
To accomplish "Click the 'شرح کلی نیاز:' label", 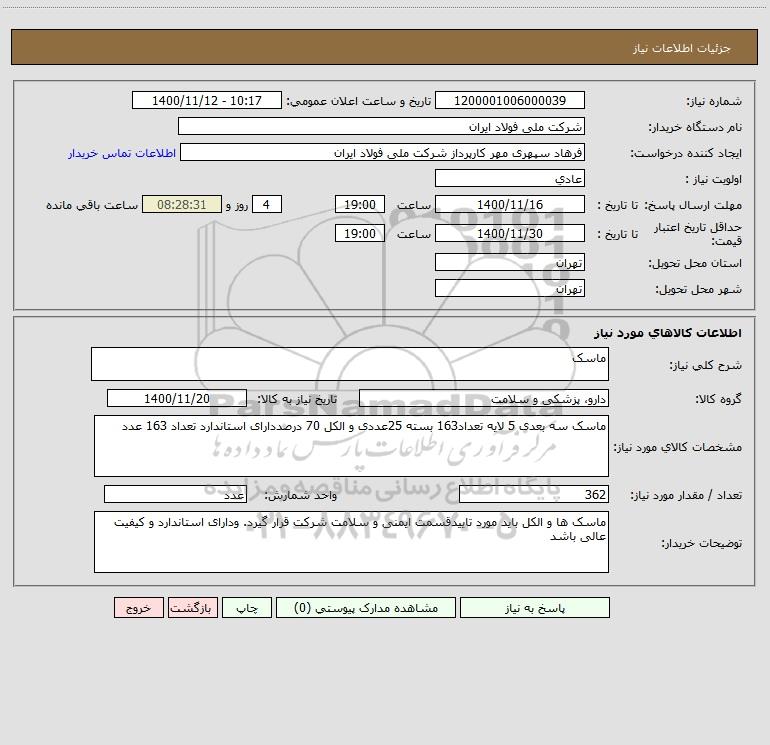I will [x=706, y=365].
